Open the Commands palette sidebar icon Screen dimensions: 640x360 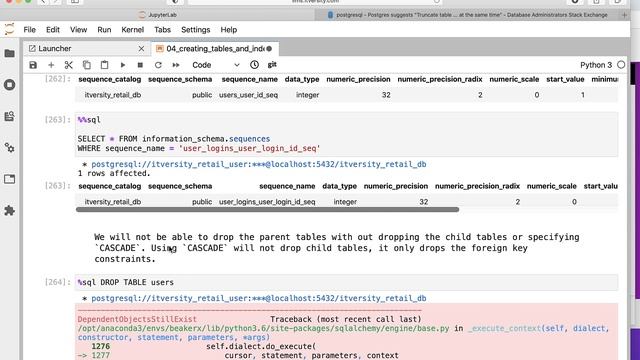pyautogui.click(x=9, y=116)
